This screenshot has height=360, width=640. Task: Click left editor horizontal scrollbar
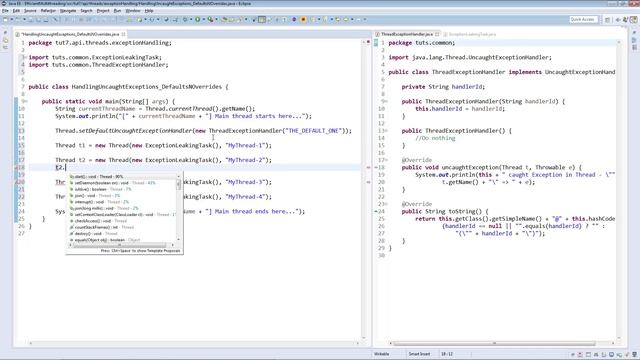point(194,343)
